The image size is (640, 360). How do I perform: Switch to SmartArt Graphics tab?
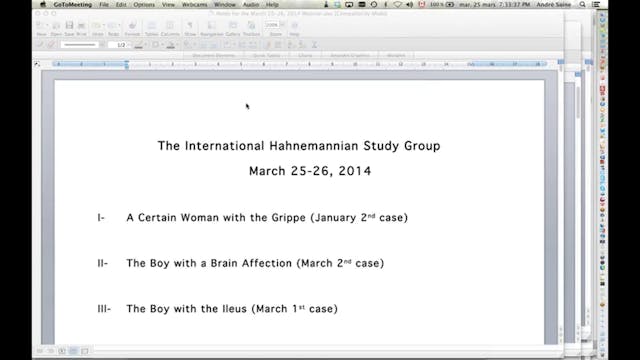350,56
